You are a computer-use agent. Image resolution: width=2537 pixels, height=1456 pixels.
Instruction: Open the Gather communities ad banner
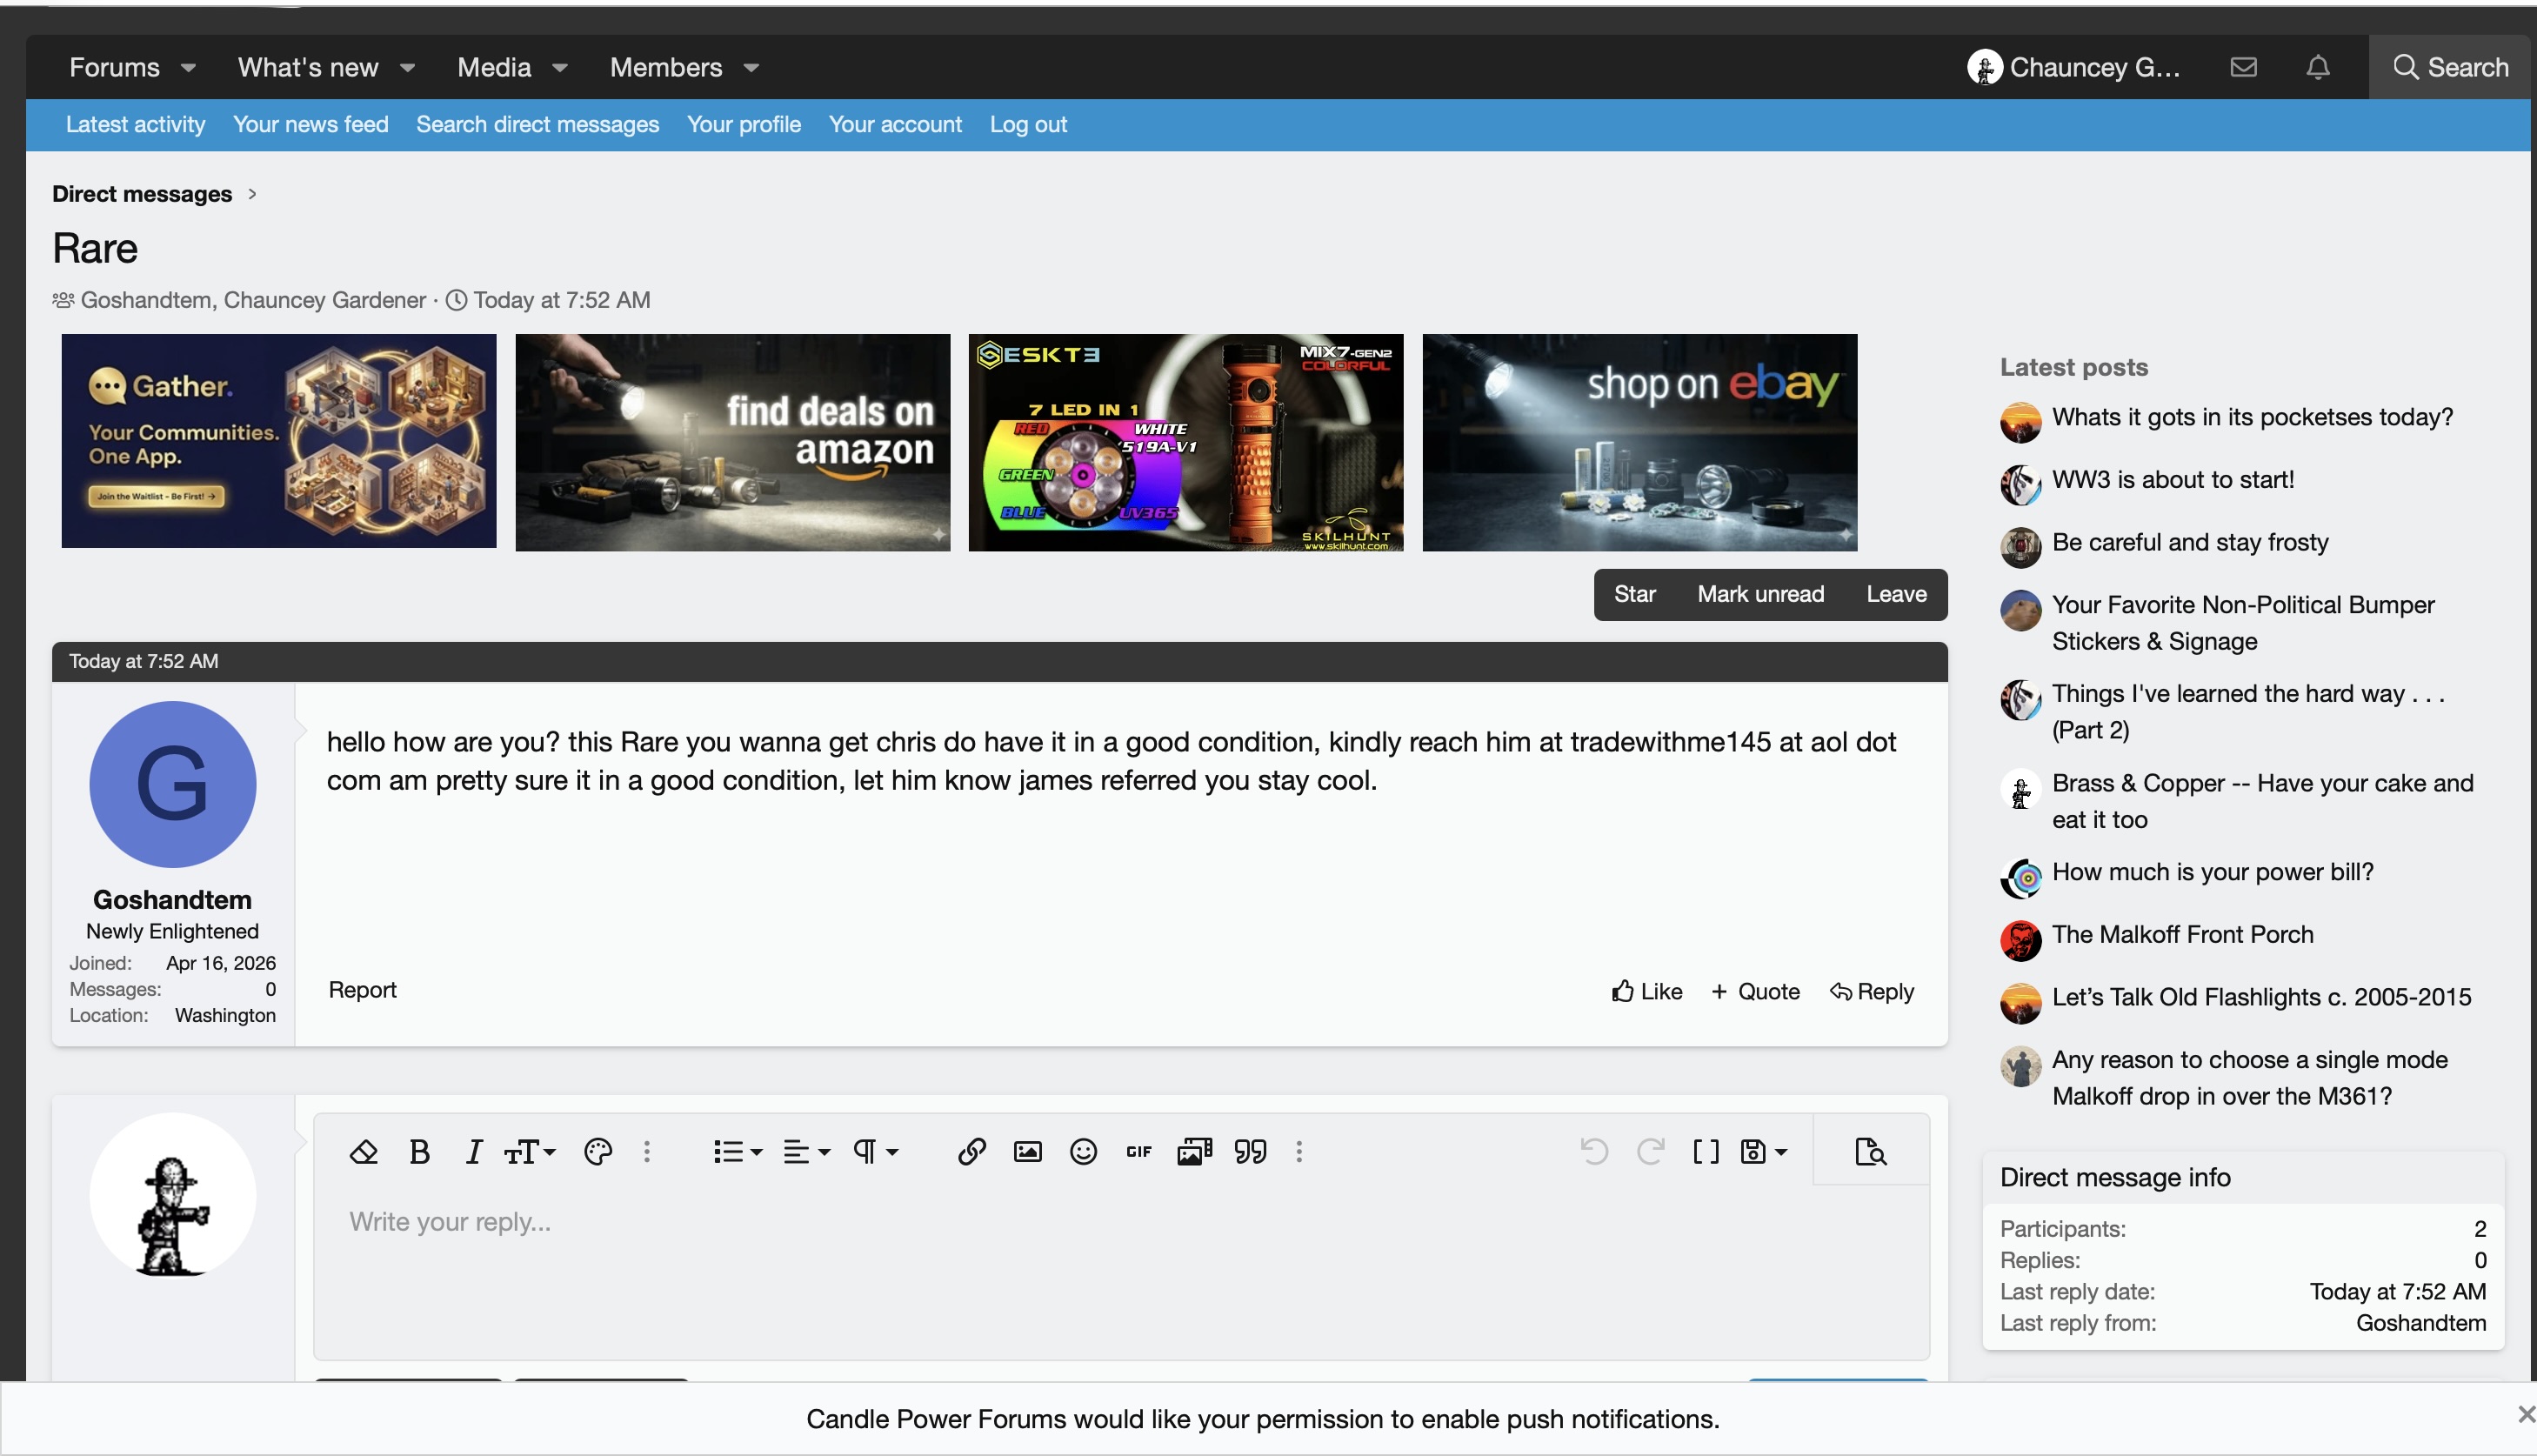click(279, 441)
